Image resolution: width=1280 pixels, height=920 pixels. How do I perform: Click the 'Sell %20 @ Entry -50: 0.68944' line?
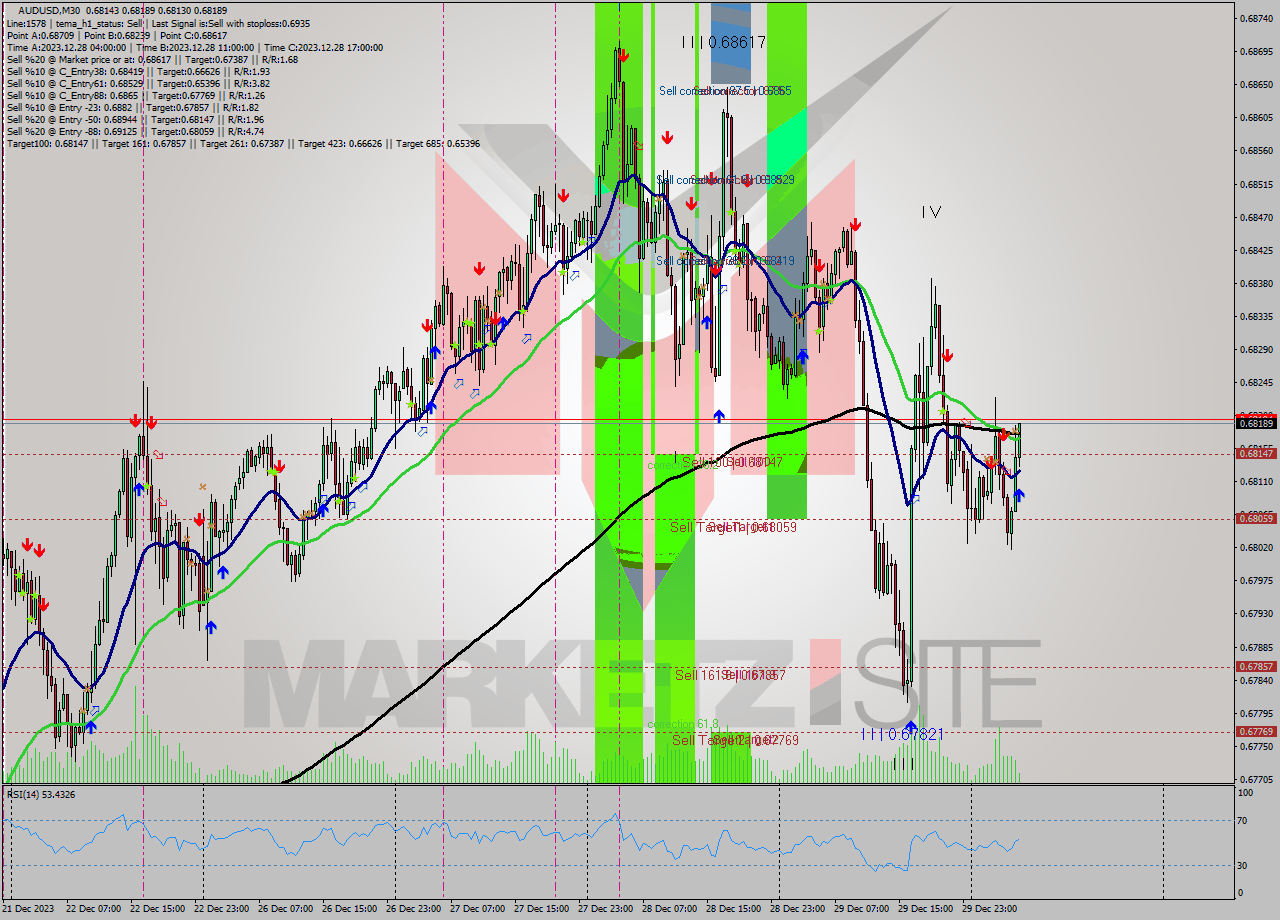tap(135, 119)
